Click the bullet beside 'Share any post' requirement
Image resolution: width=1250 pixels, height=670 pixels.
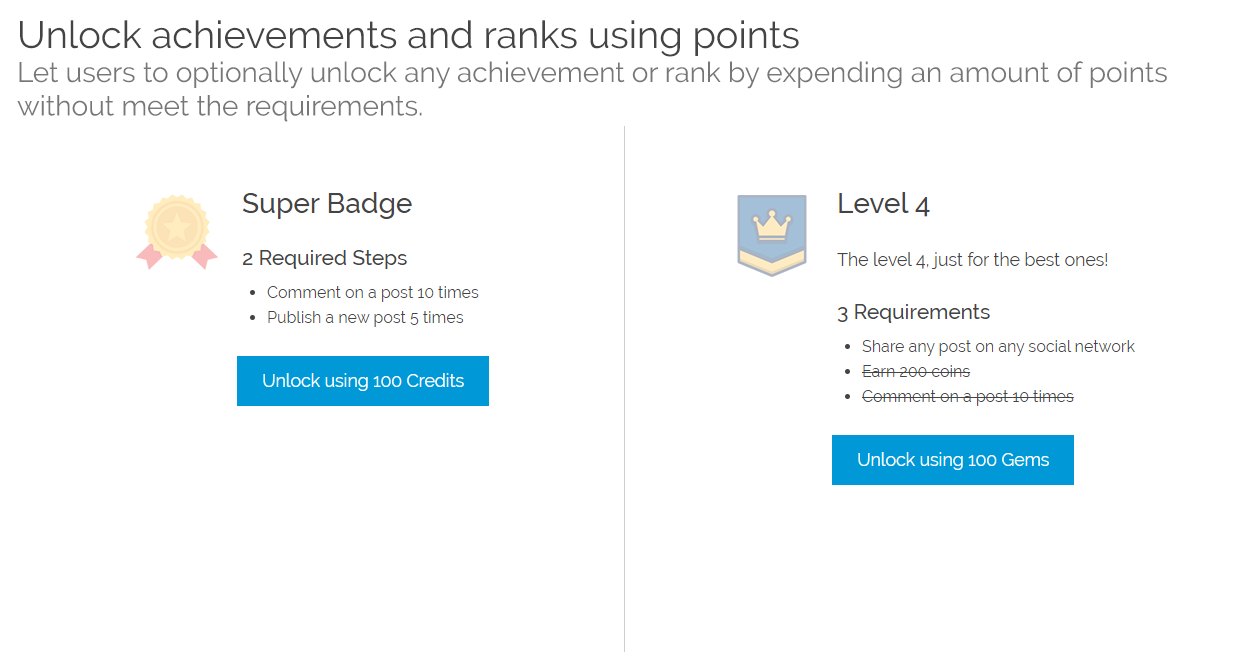[847, 346]
